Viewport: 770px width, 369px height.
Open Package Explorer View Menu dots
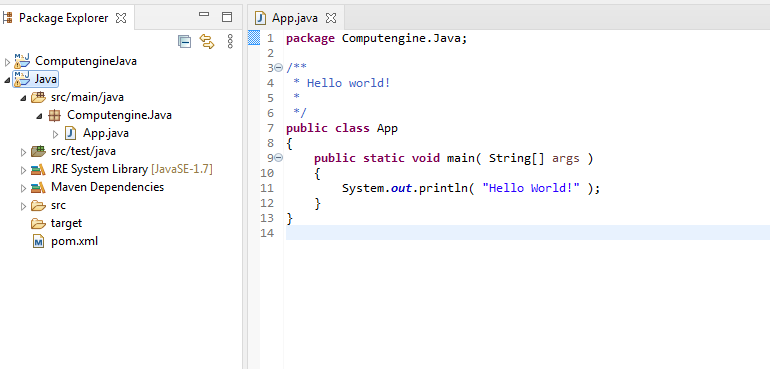[x=230, y=41]
